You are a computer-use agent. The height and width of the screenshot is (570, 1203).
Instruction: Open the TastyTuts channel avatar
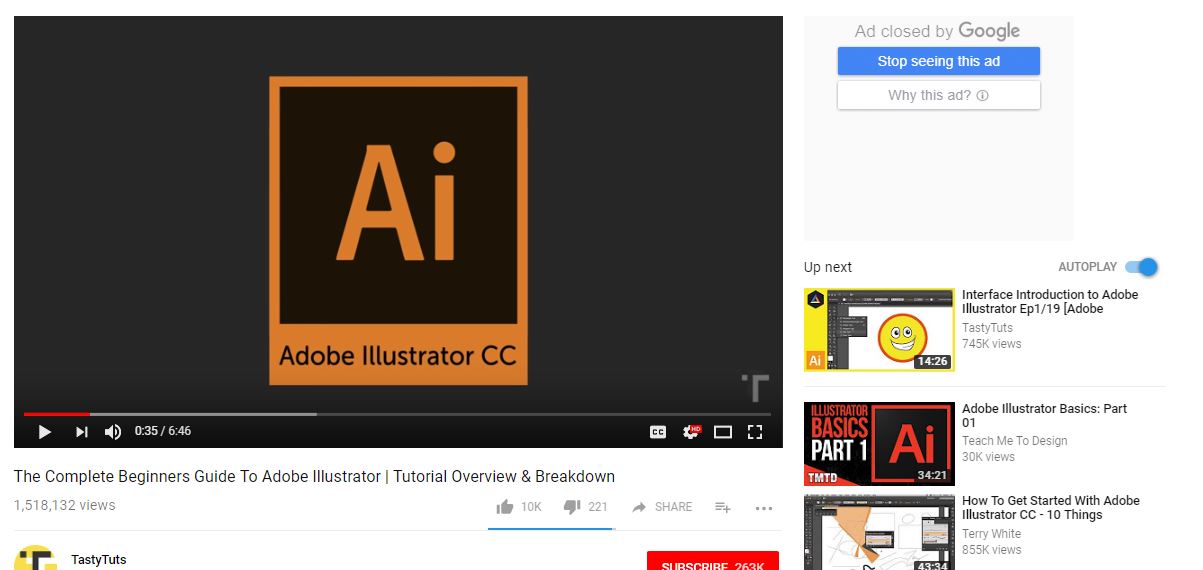tap(36, 558)
